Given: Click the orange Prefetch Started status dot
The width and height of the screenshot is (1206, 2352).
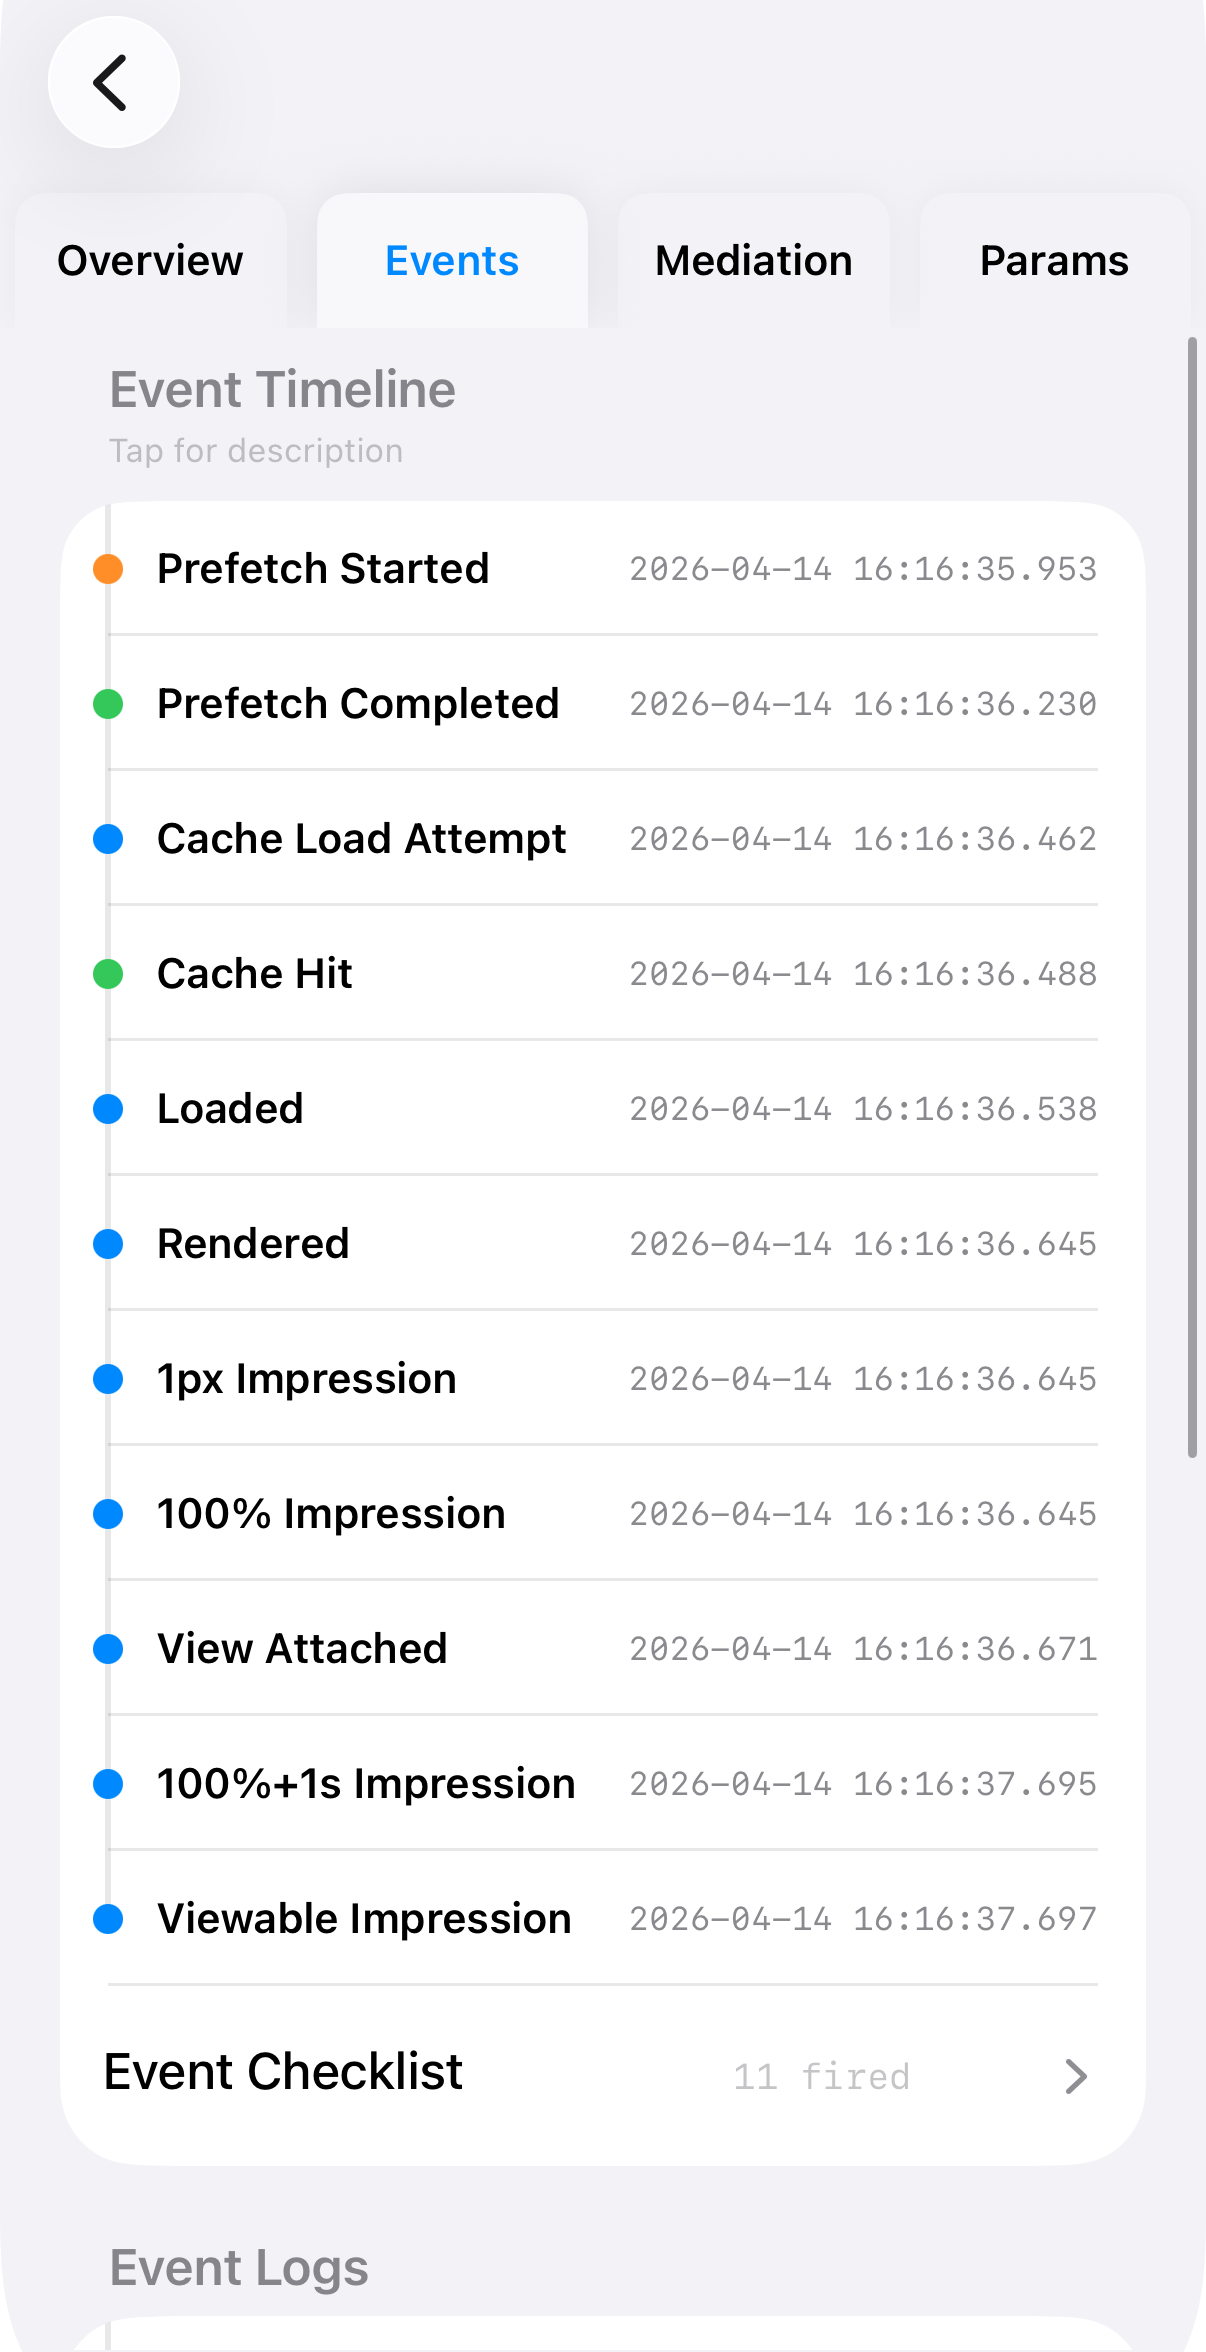Looking at the screenshot, I should (108, 569).
